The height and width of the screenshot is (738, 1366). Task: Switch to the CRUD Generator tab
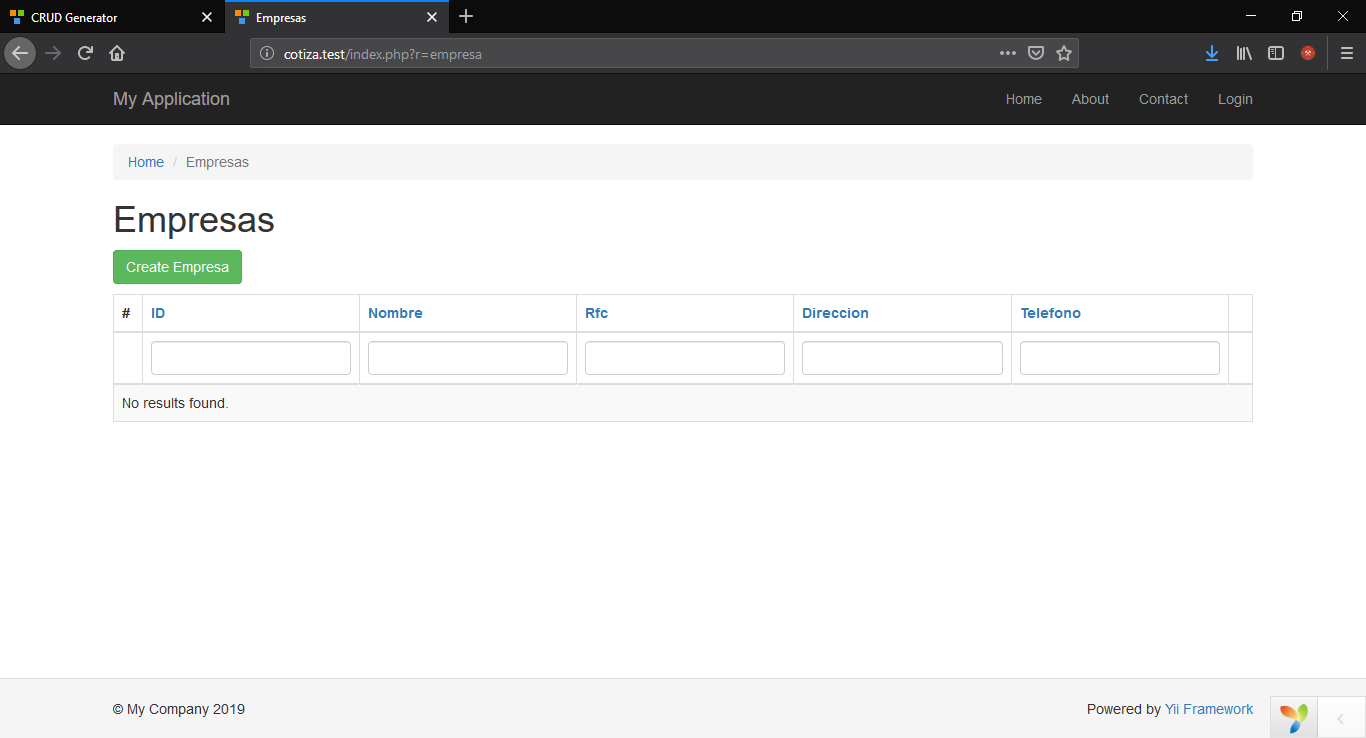click(74, 17)
